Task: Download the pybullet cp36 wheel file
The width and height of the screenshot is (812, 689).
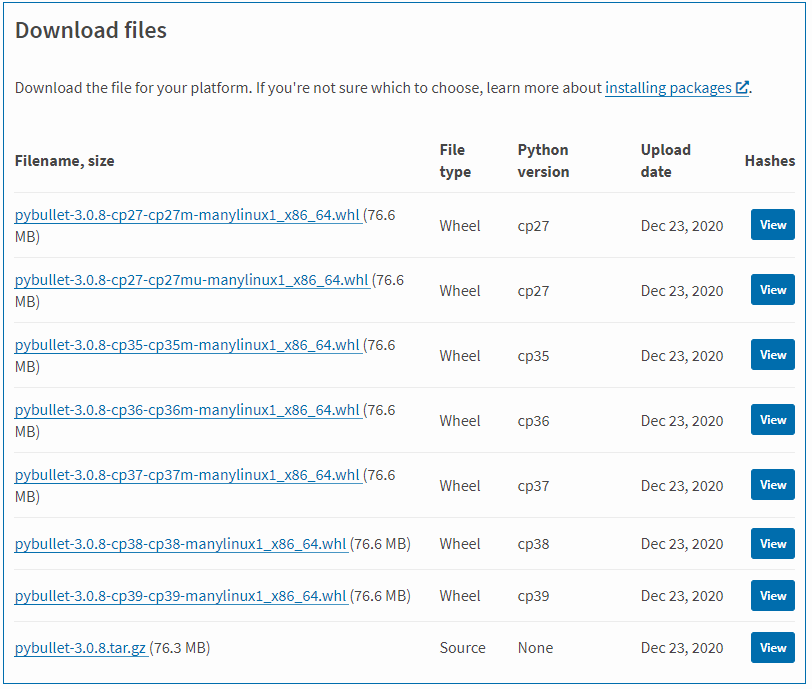Action: (x=187, y=409)
